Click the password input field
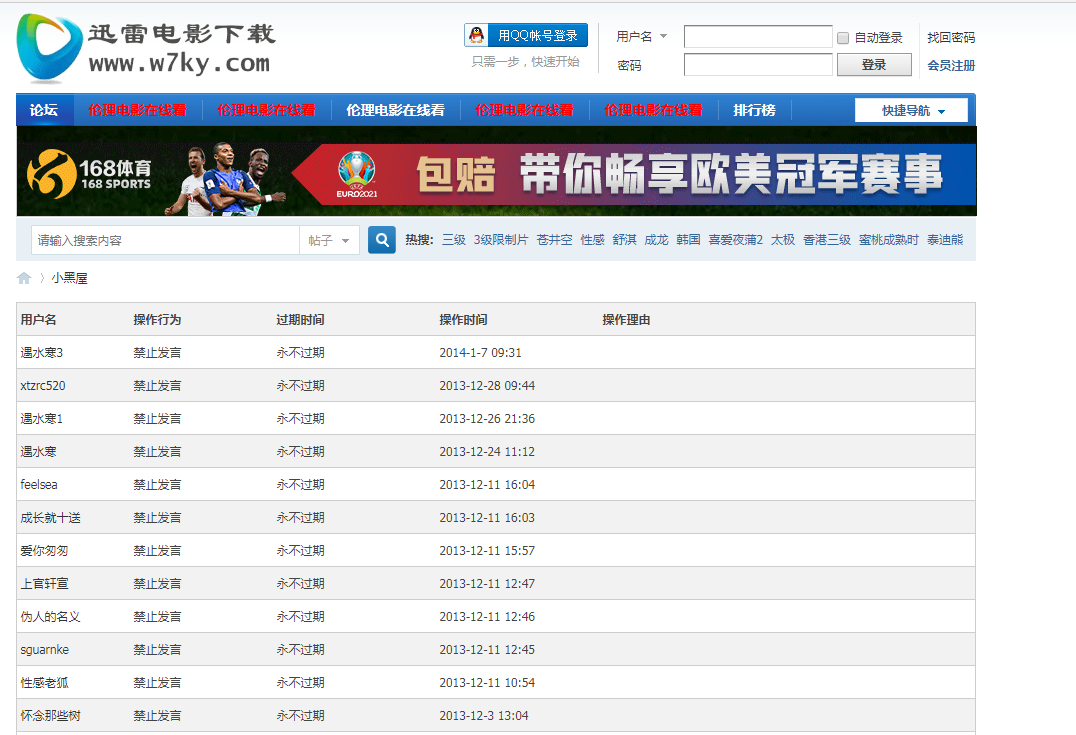1076x735 pixels. click(x=758, y=65)
